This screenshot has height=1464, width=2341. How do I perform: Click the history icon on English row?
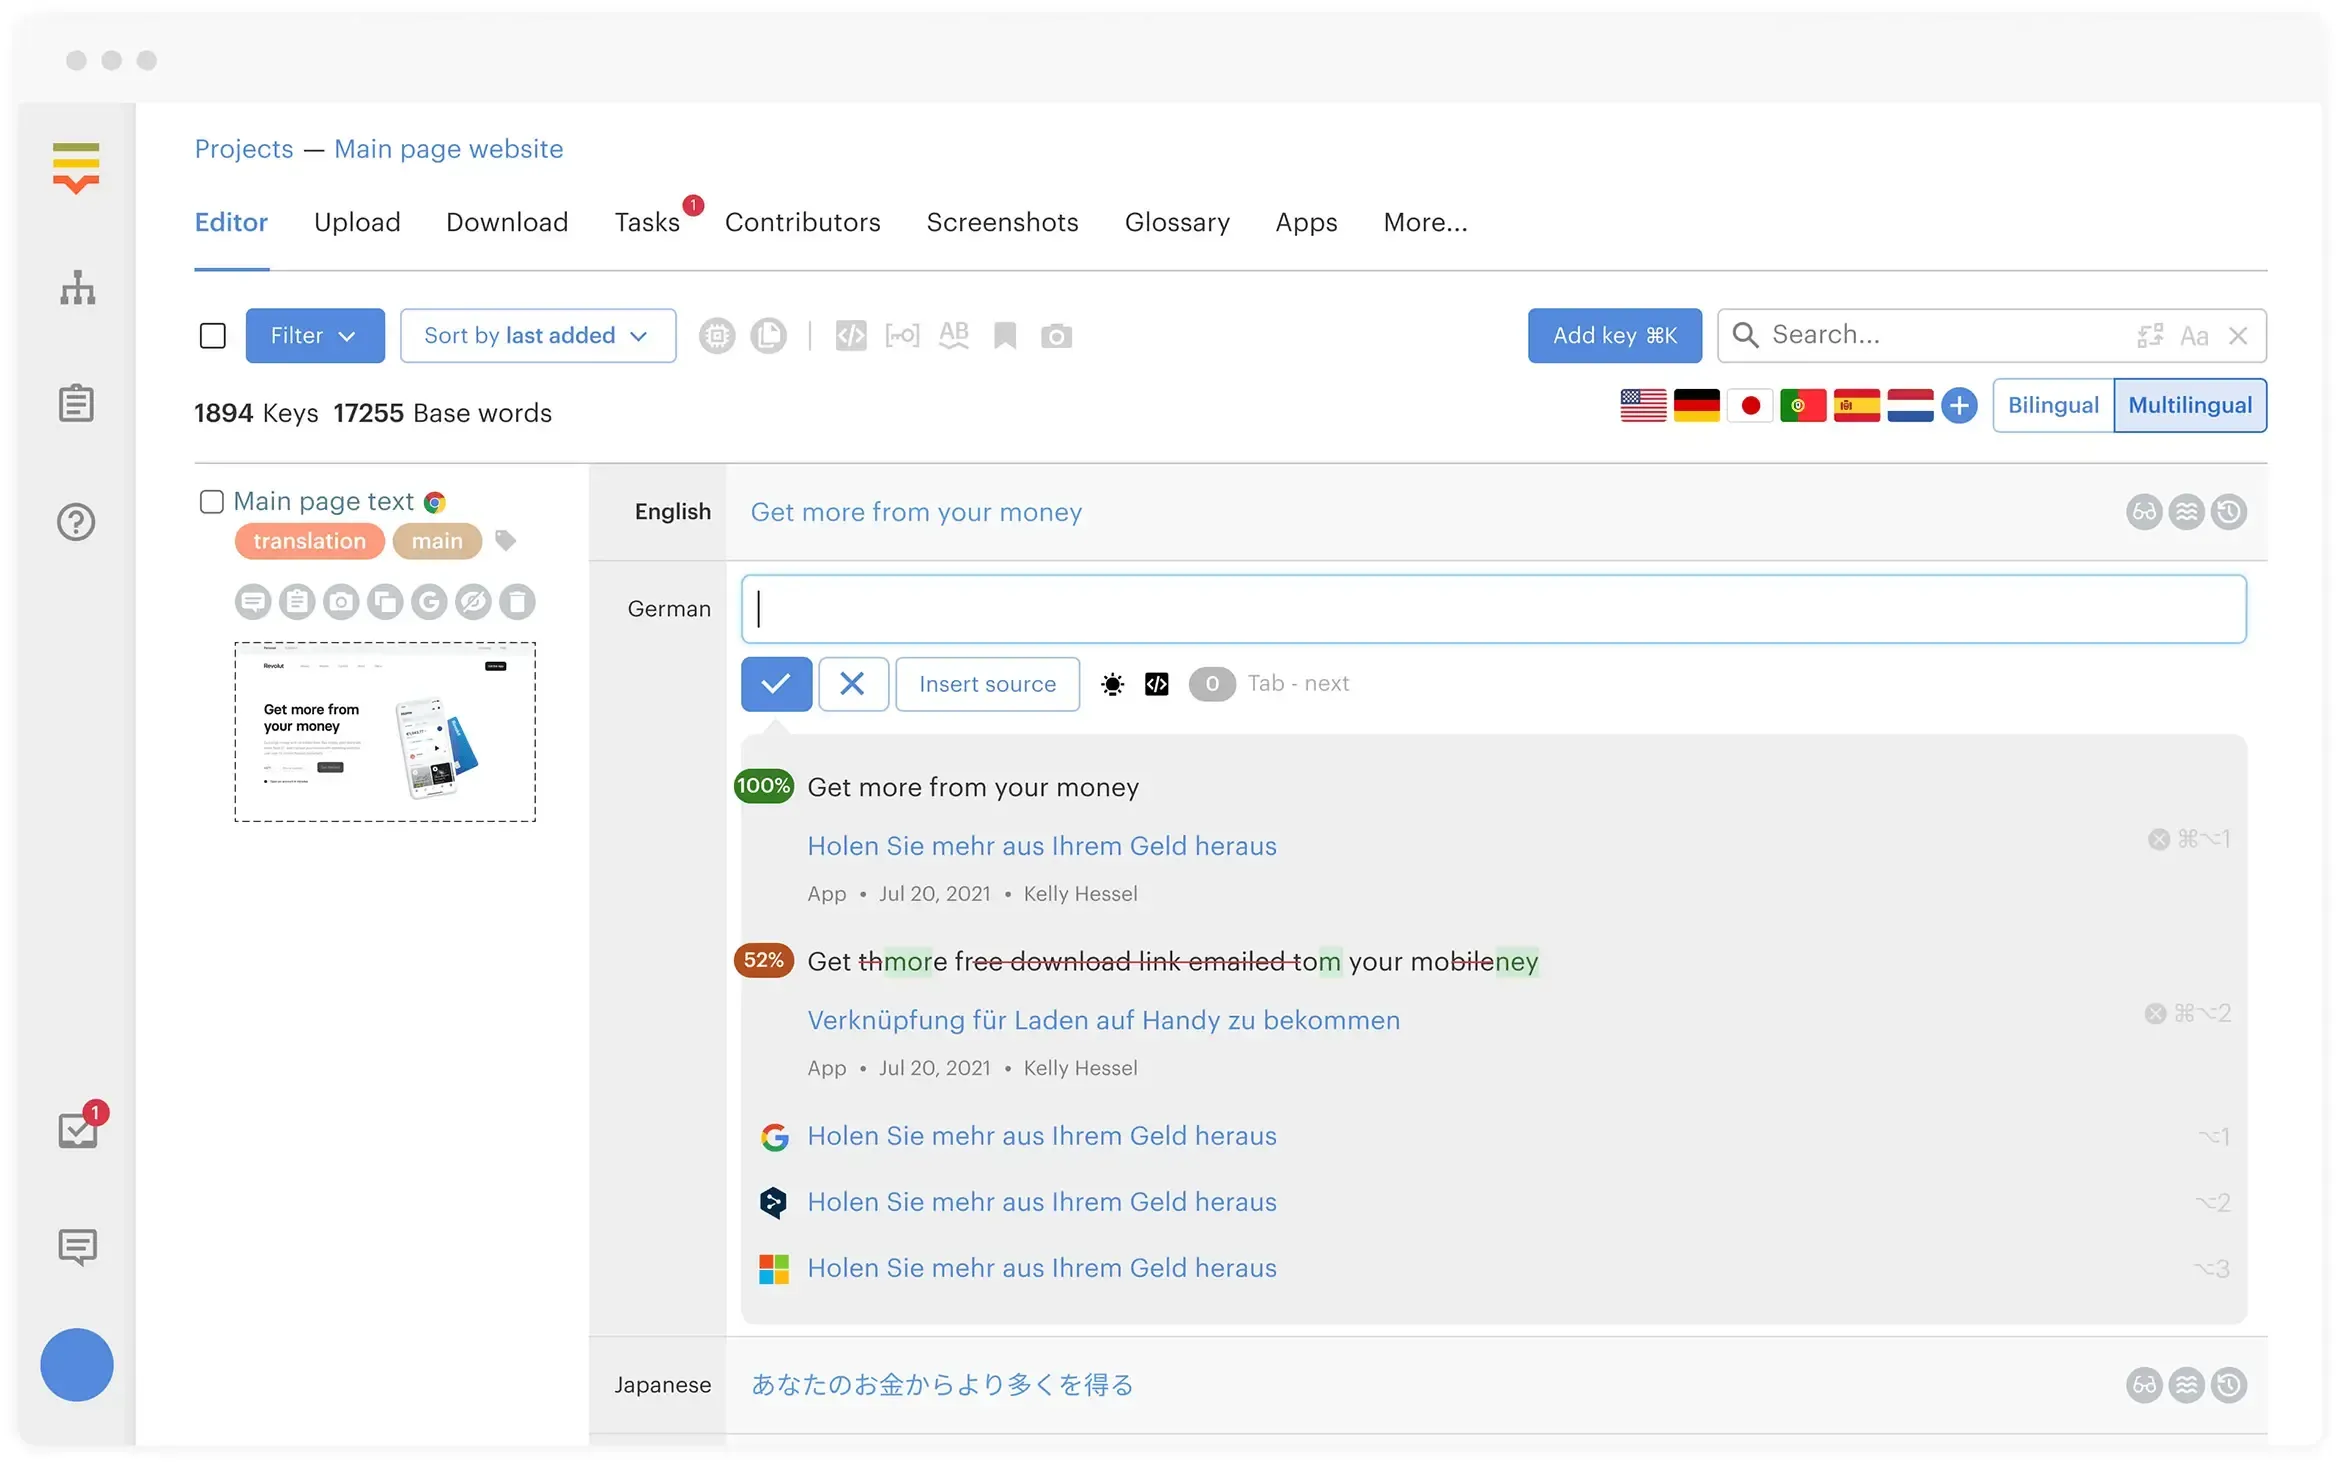[2228, 512]
